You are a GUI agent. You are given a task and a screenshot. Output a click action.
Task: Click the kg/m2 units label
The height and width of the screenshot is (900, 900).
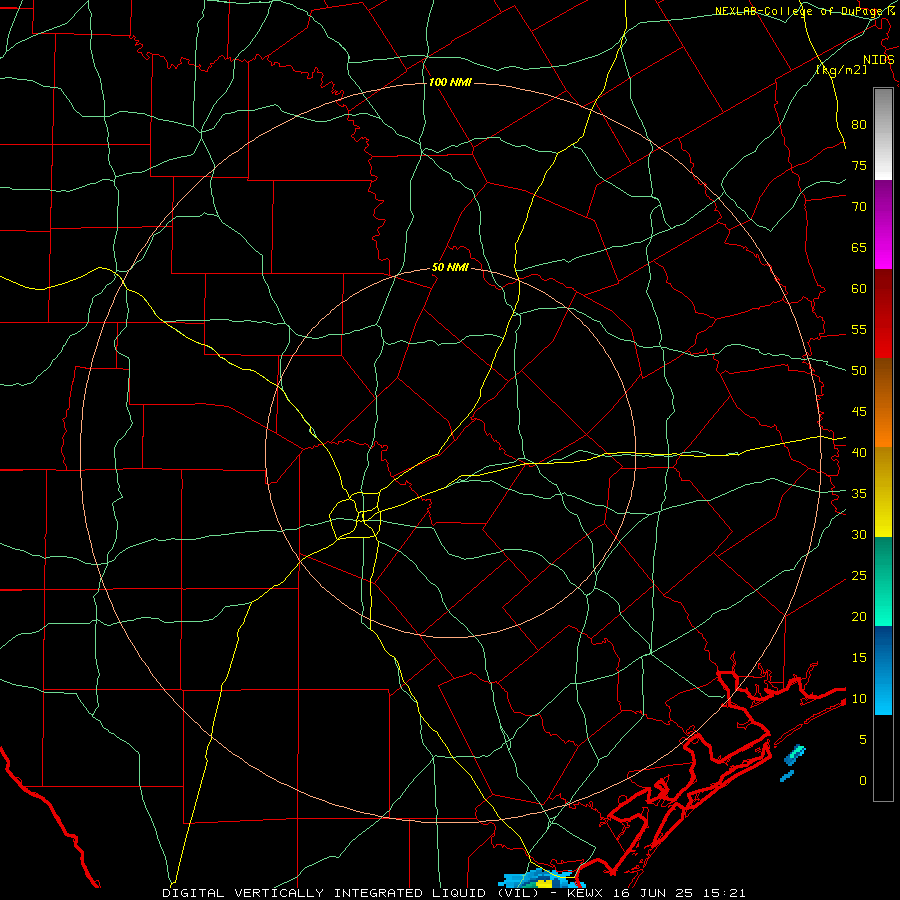pos(841,69)
